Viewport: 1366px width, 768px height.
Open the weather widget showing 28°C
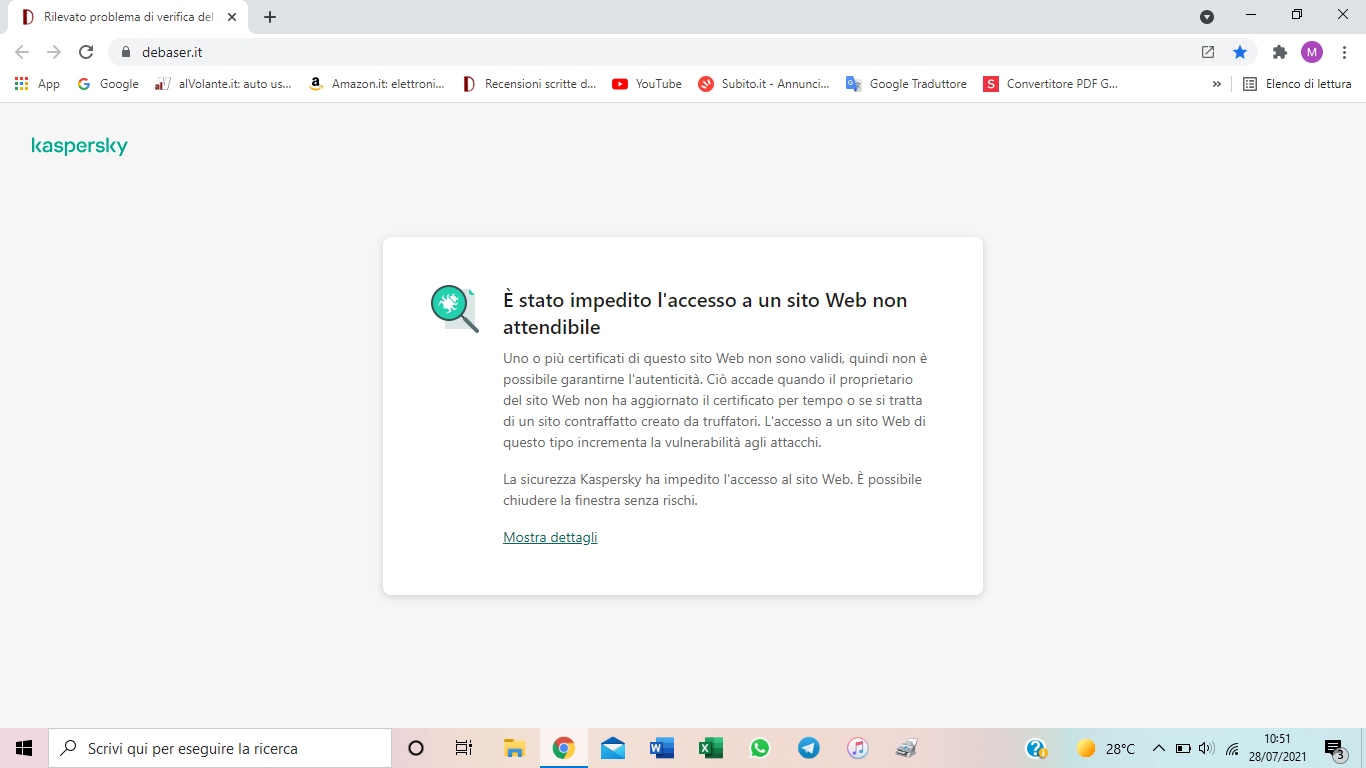click(1106, 748)
